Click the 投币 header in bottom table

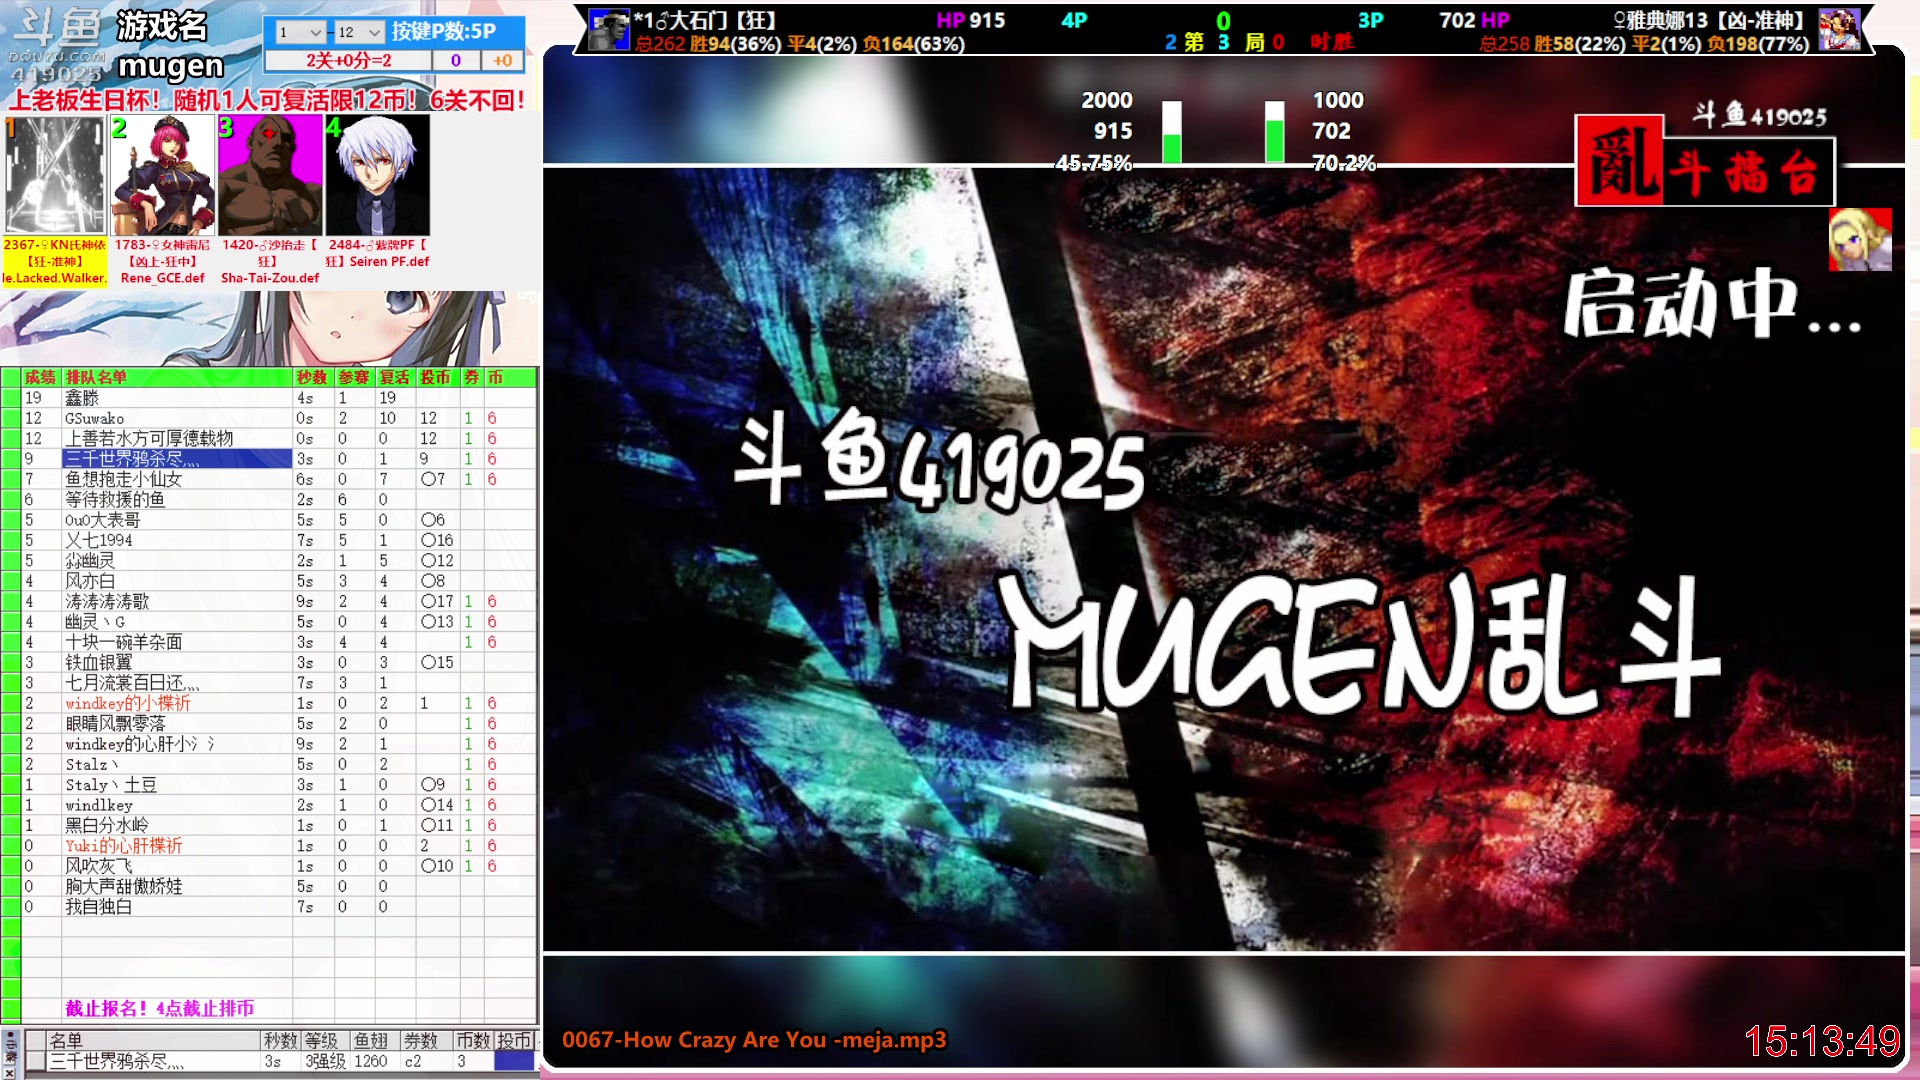click(515, 1041)
